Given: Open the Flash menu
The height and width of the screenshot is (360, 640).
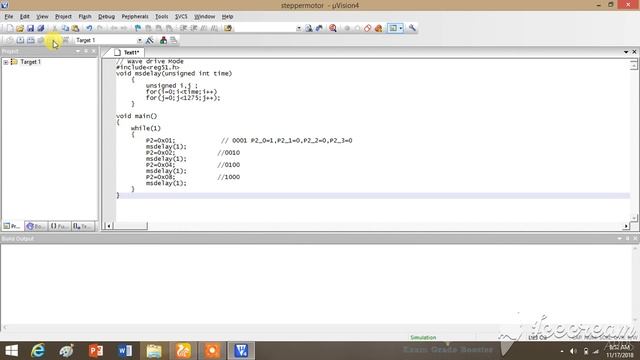Looking at the screenshot, I should pos(85,17).
